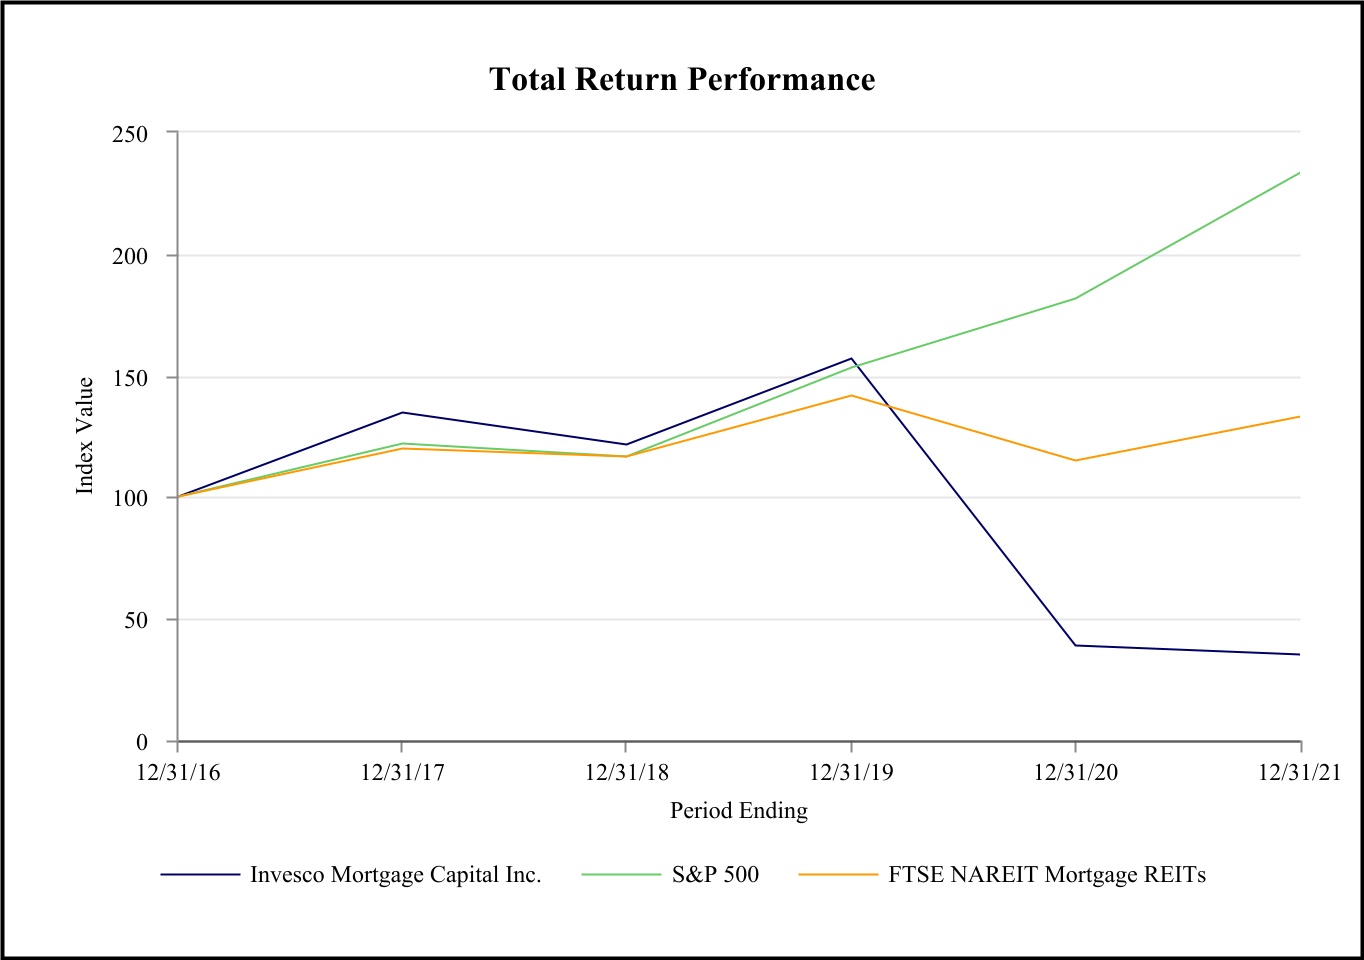The image size is (1364, 960).
Task: Click the 12/31/18 x-axis tick label
Action: pos(627,773)
